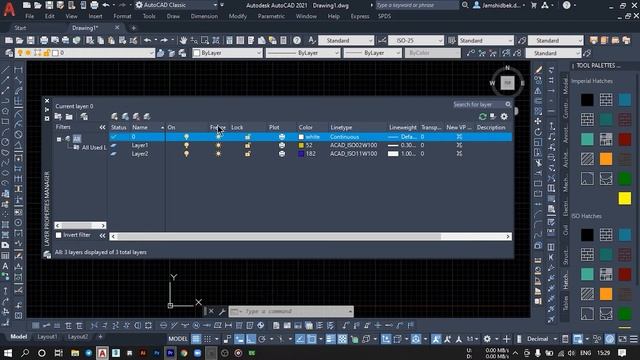Toggle the grid display in status bar
The width and height of the screenshot is (640, 360).
point(196,339)
